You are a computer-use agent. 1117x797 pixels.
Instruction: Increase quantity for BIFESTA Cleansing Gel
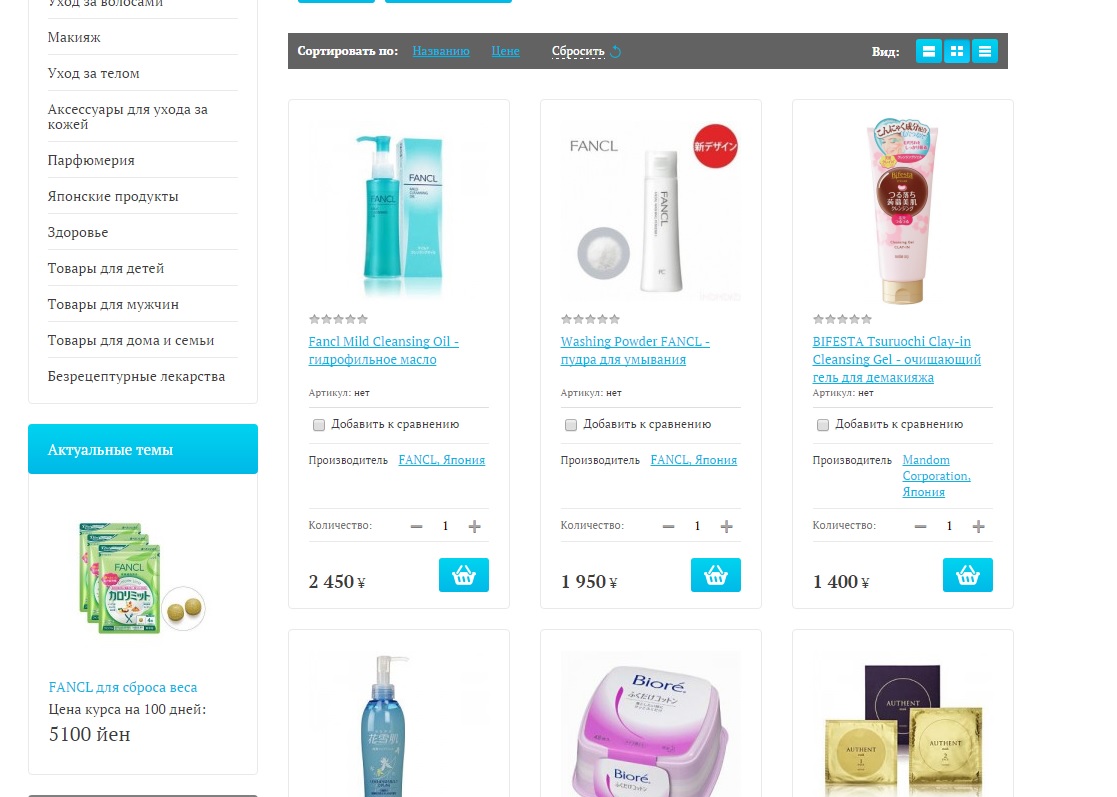(x=978, y=526)
